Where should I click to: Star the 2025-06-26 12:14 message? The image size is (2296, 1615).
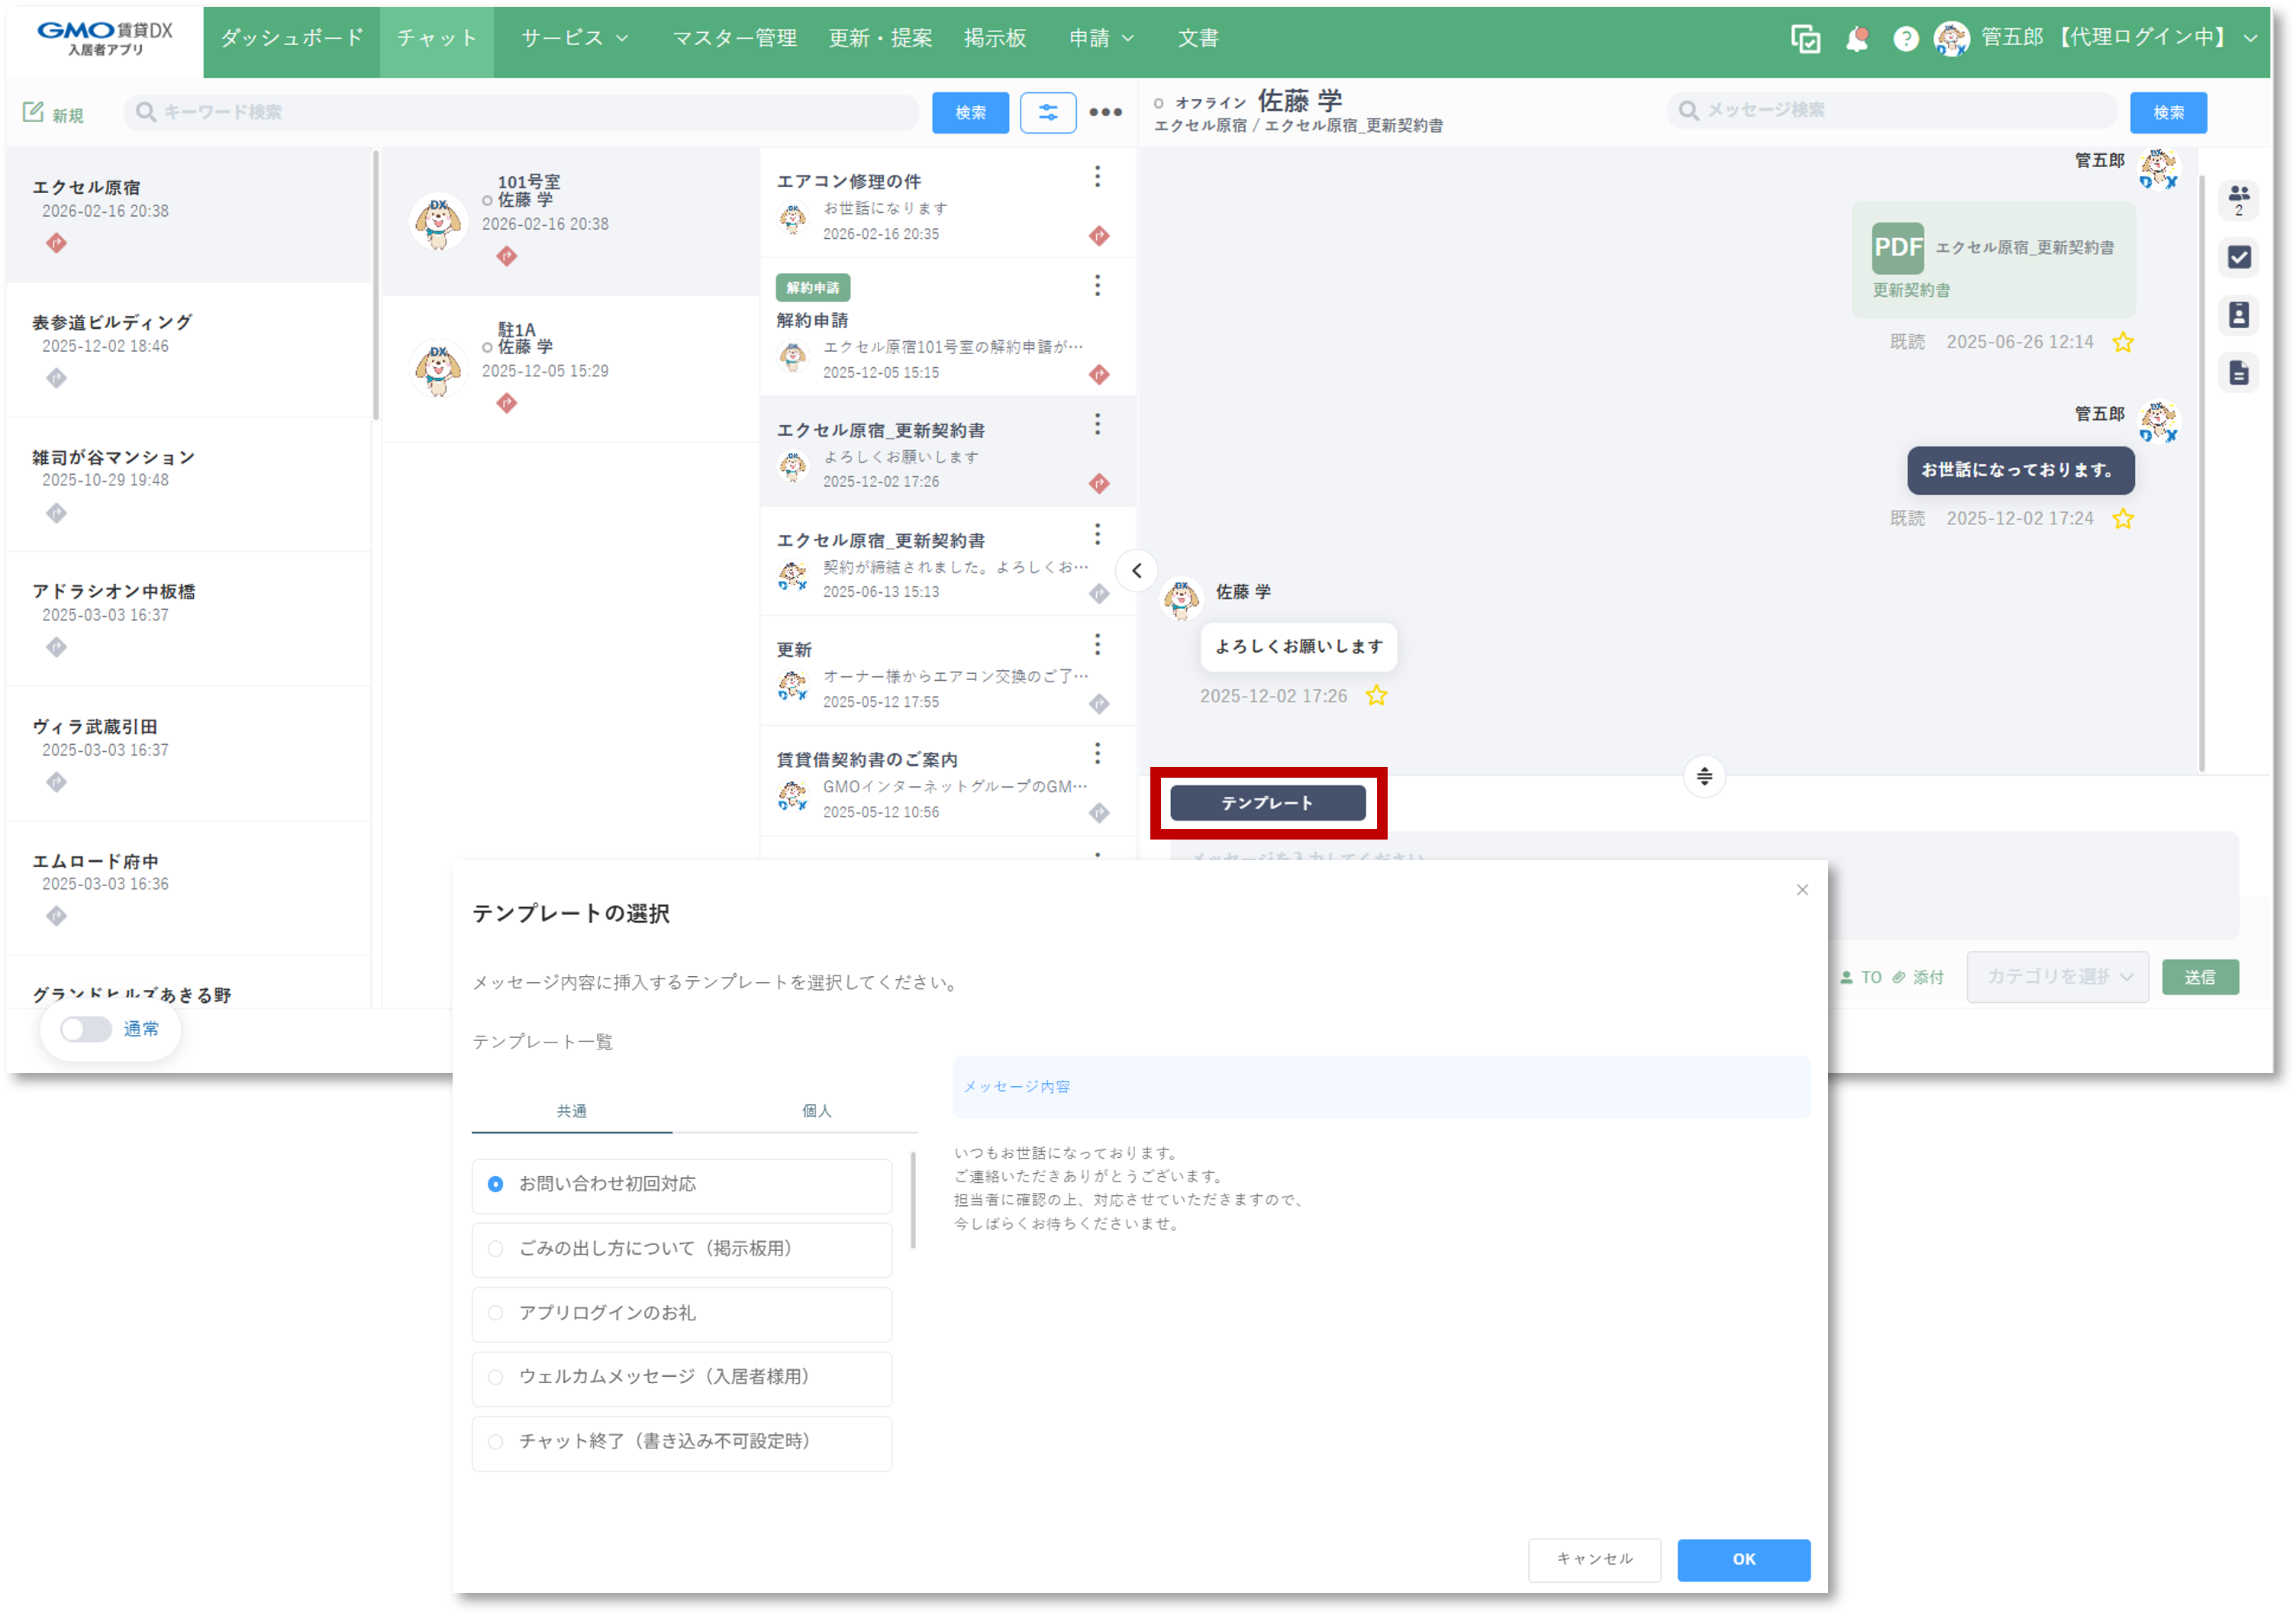pos(2123,343)
